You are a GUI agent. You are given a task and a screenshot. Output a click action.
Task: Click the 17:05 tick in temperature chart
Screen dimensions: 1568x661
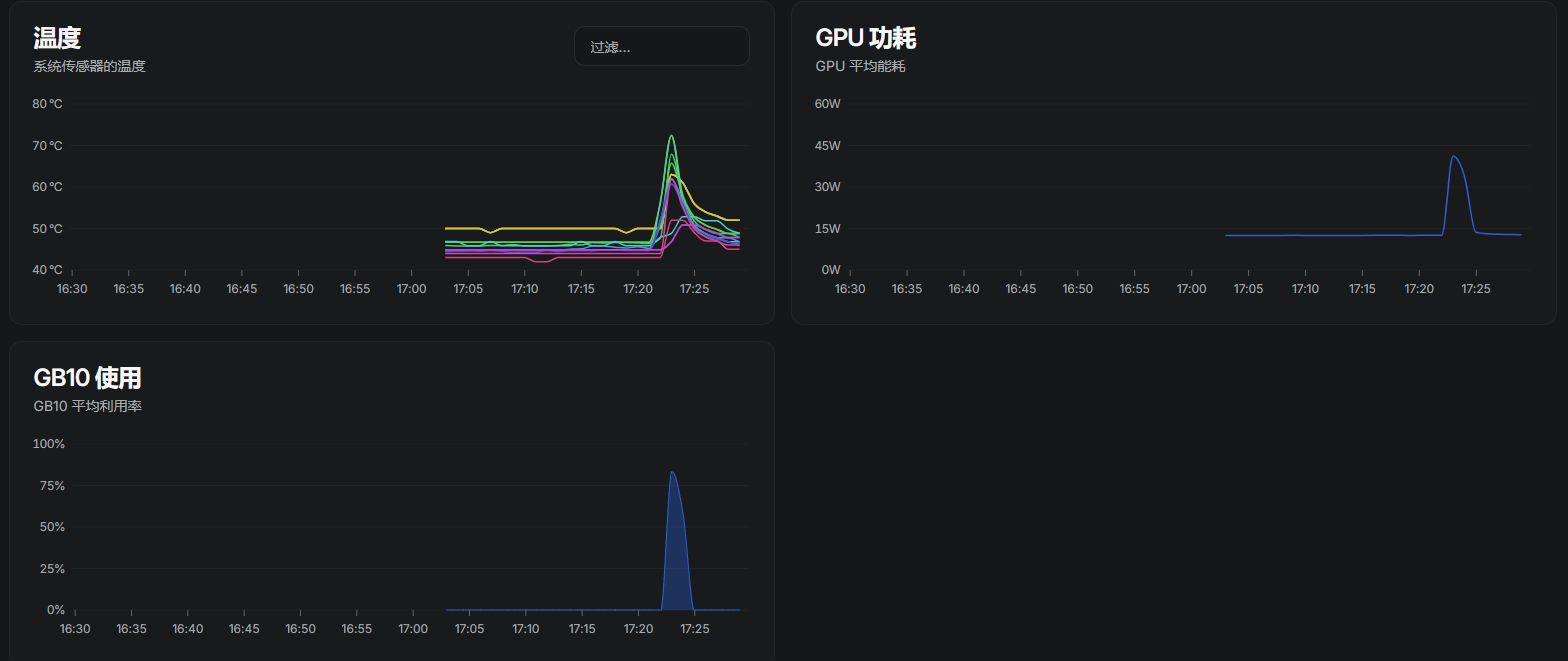click(x=468, y=289)
